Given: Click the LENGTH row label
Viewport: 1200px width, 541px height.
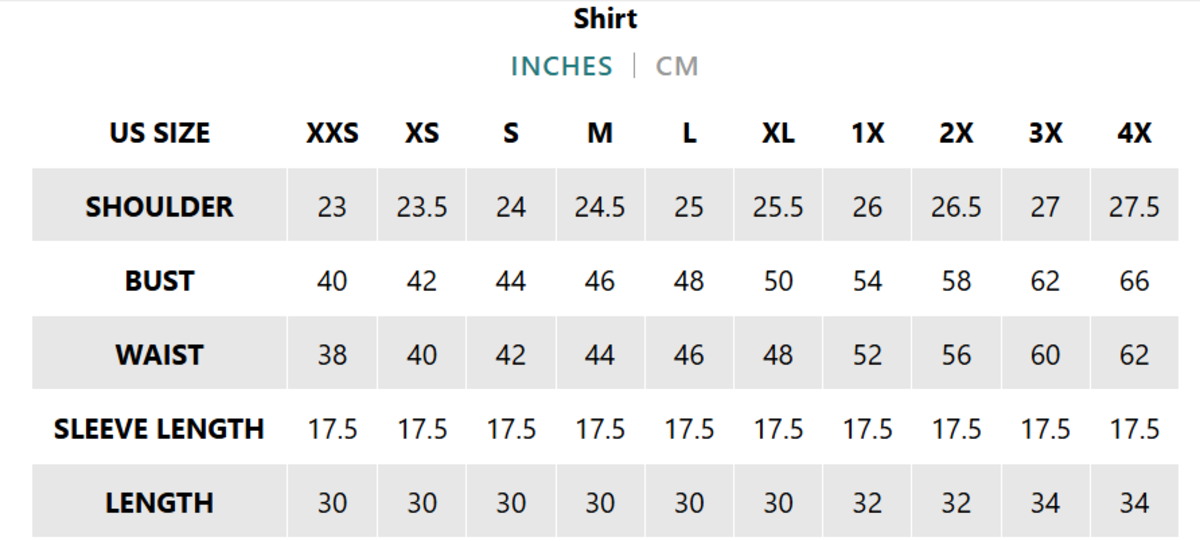Looking at the screenshot, I should (160, 503).
